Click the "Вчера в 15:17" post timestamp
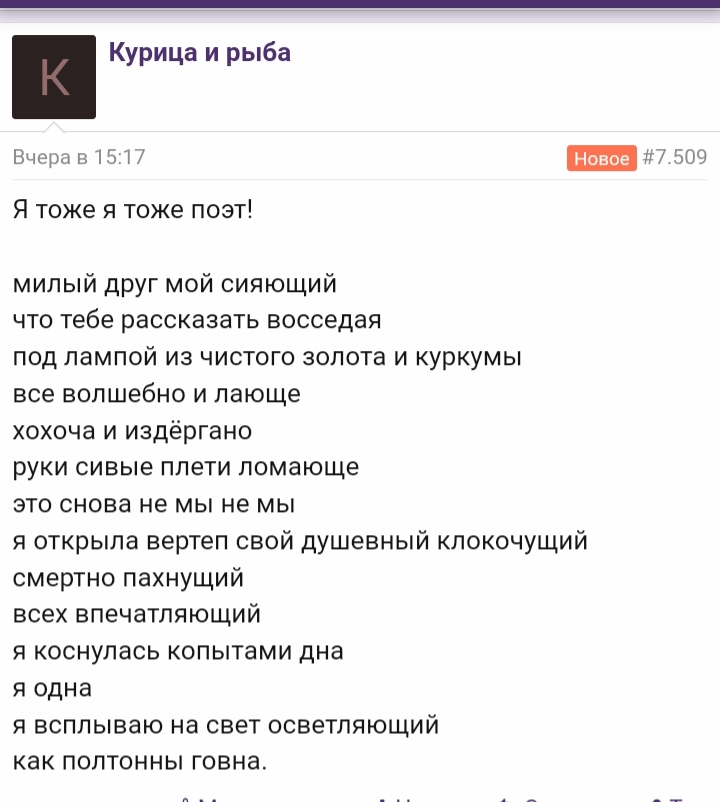This screenshot has height=802, width=720. (79, 157)
